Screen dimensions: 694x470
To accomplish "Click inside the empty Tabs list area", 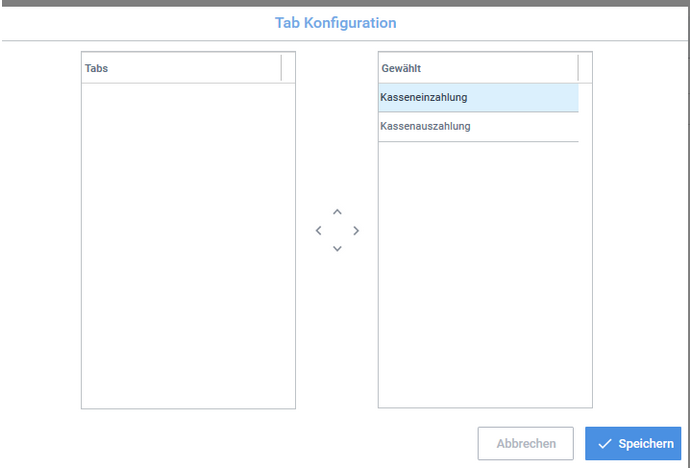I will pos(188,245).
